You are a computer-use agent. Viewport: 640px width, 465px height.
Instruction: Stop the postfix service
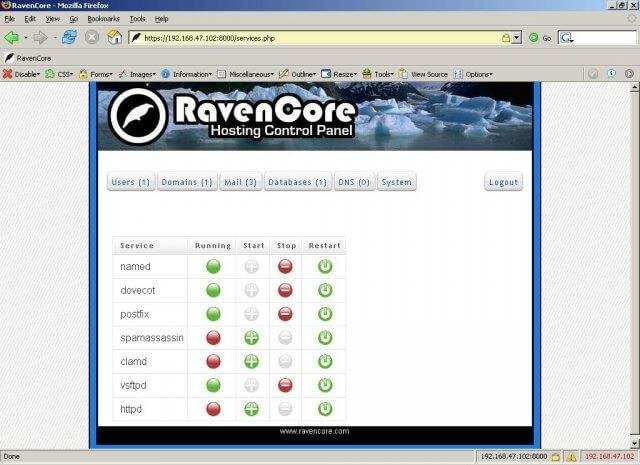285,314
